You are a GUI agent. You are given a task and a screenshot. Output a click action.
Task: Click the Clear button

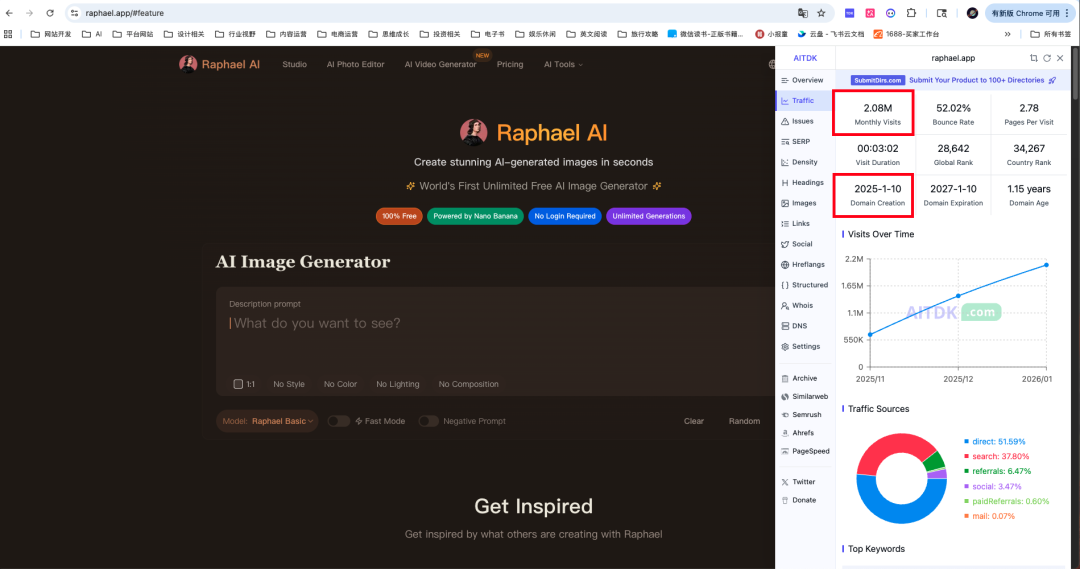click(x=694, y=421)
